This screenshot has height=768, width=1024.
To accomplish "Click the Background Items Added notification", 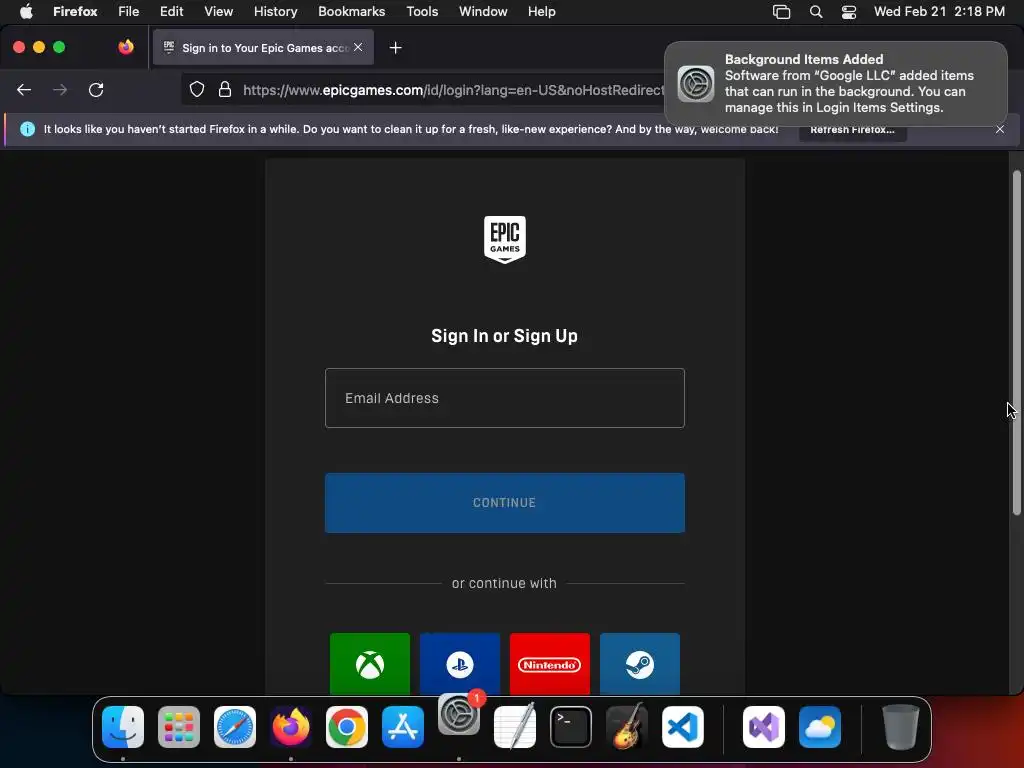I will [x=836, y=84].
